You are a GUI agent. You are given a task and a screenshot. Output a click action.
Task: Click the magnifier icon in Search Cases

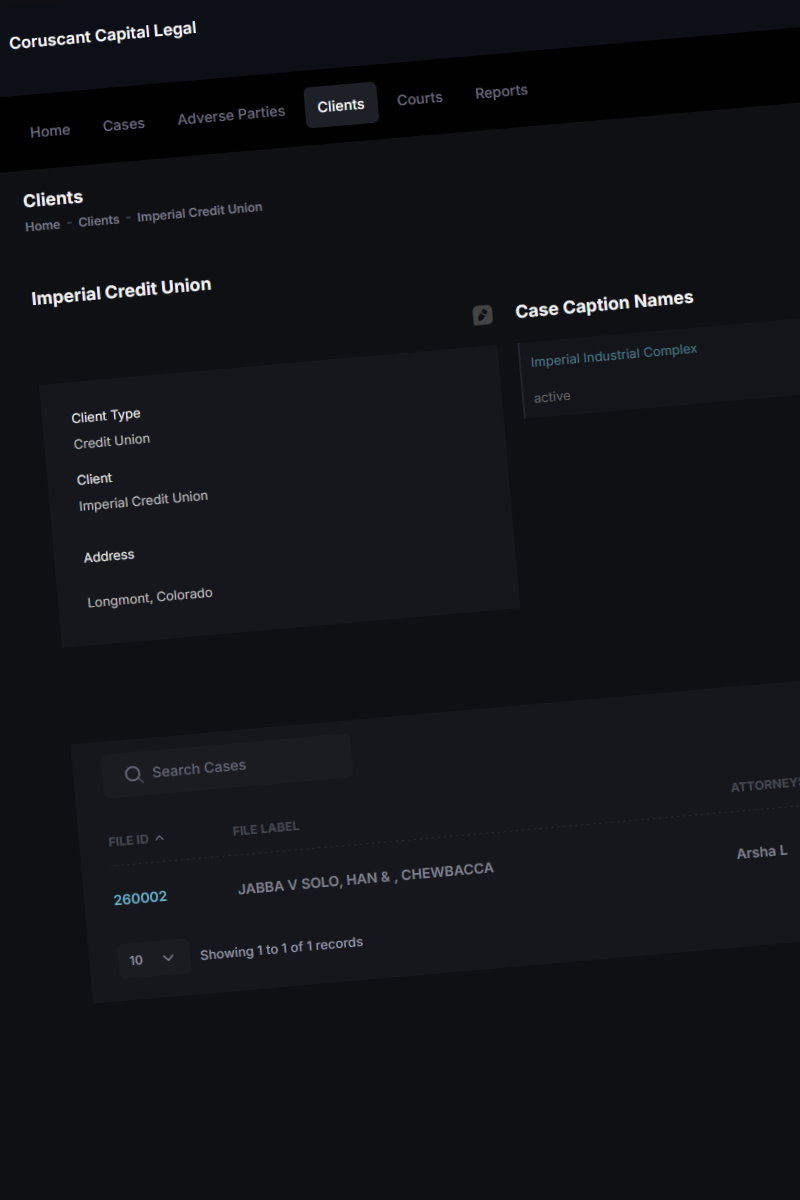point(133,774)
